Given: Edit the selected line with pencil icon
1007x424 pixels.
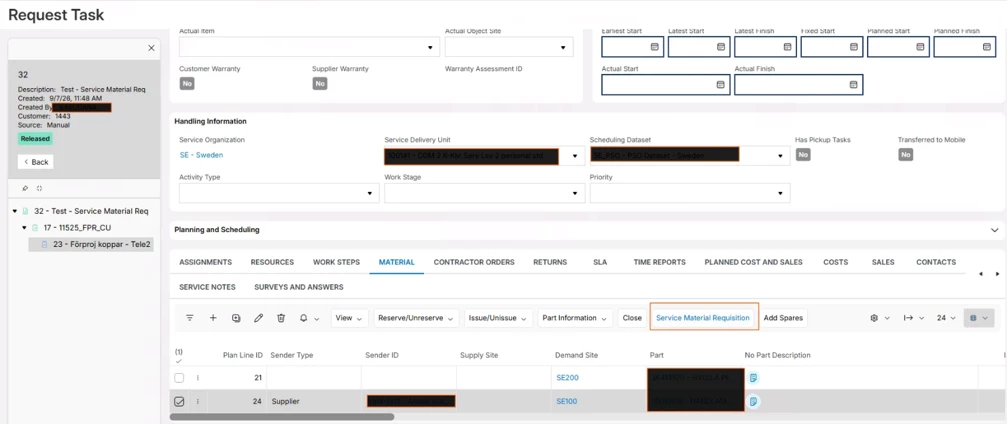Looking at the screenshot, I should [258, 318].
